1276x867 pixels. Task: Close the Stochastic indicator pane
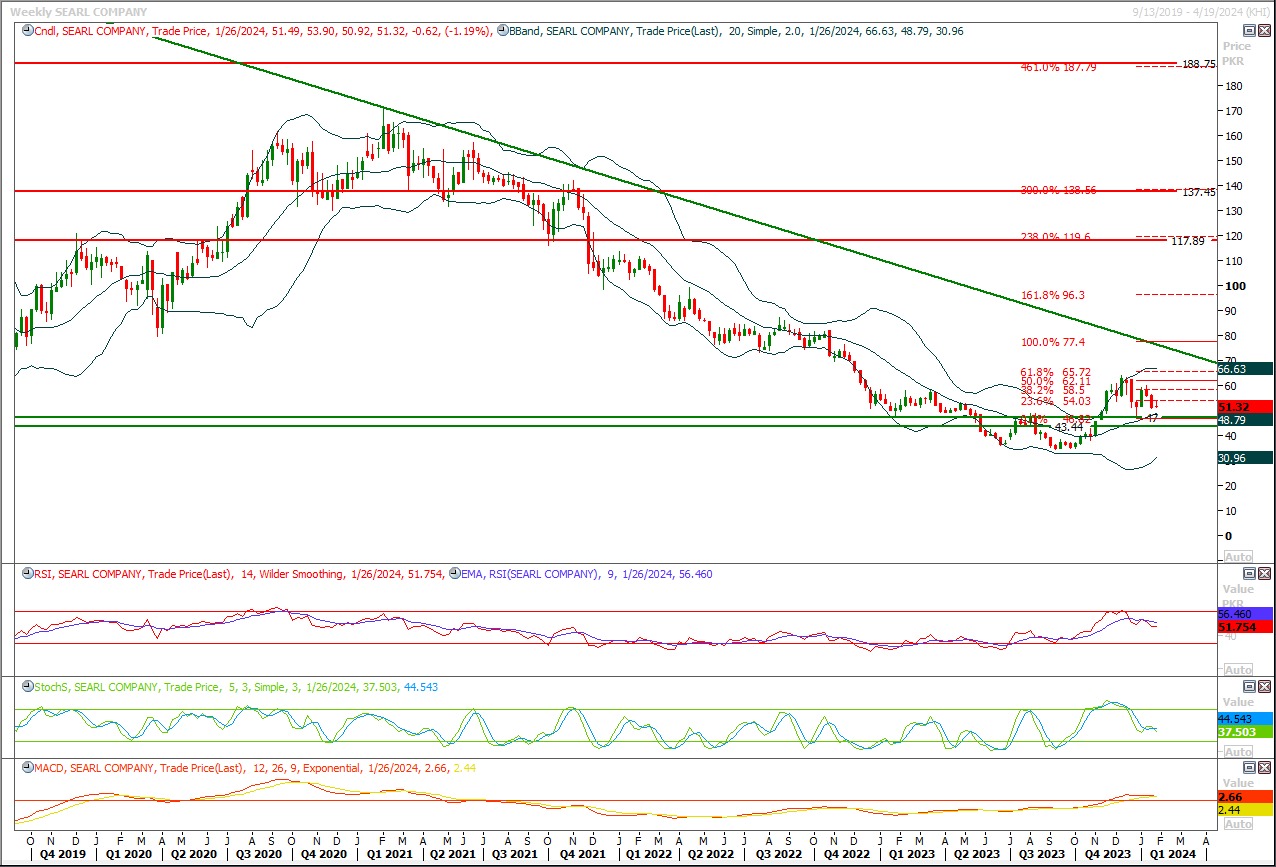[1262, 687]
